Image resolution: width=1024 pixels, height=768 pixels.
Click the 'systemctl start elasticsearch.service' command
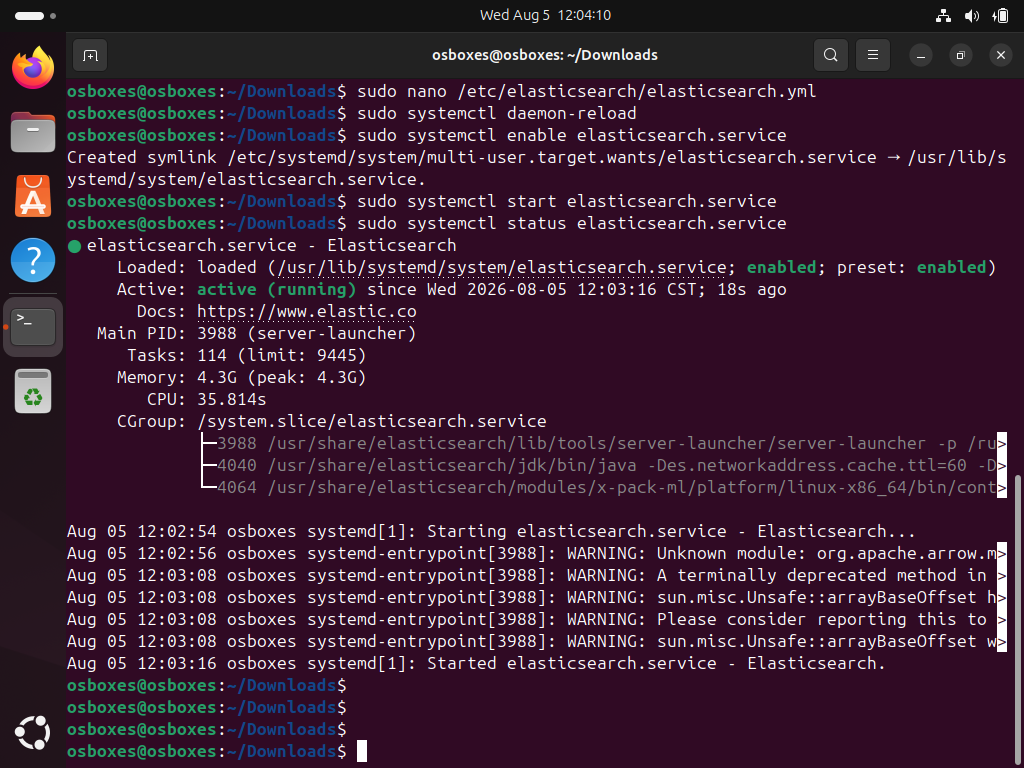(567, 201)
